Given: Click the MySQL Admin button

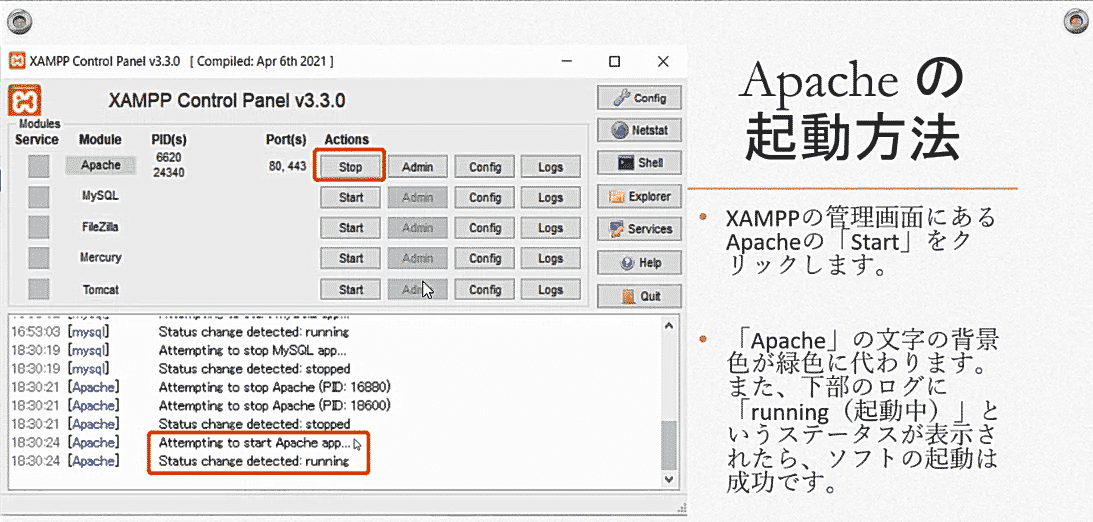Looking at the screenshot, I should click(x=418, y=197).
